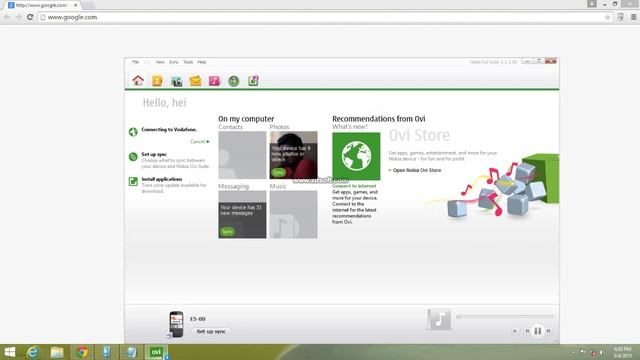Reload the page in Chrome
This screenshot has width=640, height=360.
pyautogui.click(x=30, y=17)
